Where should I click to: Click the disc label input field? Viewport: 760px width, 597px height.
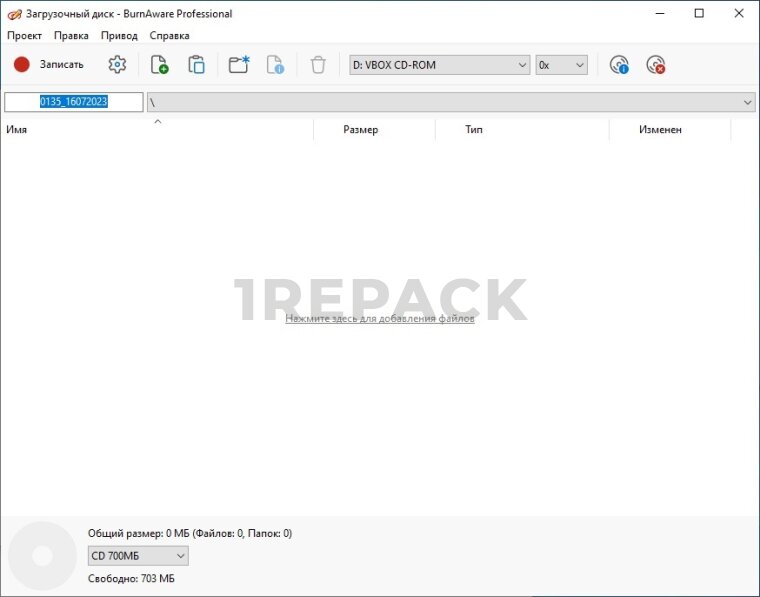tap(73, 102)
